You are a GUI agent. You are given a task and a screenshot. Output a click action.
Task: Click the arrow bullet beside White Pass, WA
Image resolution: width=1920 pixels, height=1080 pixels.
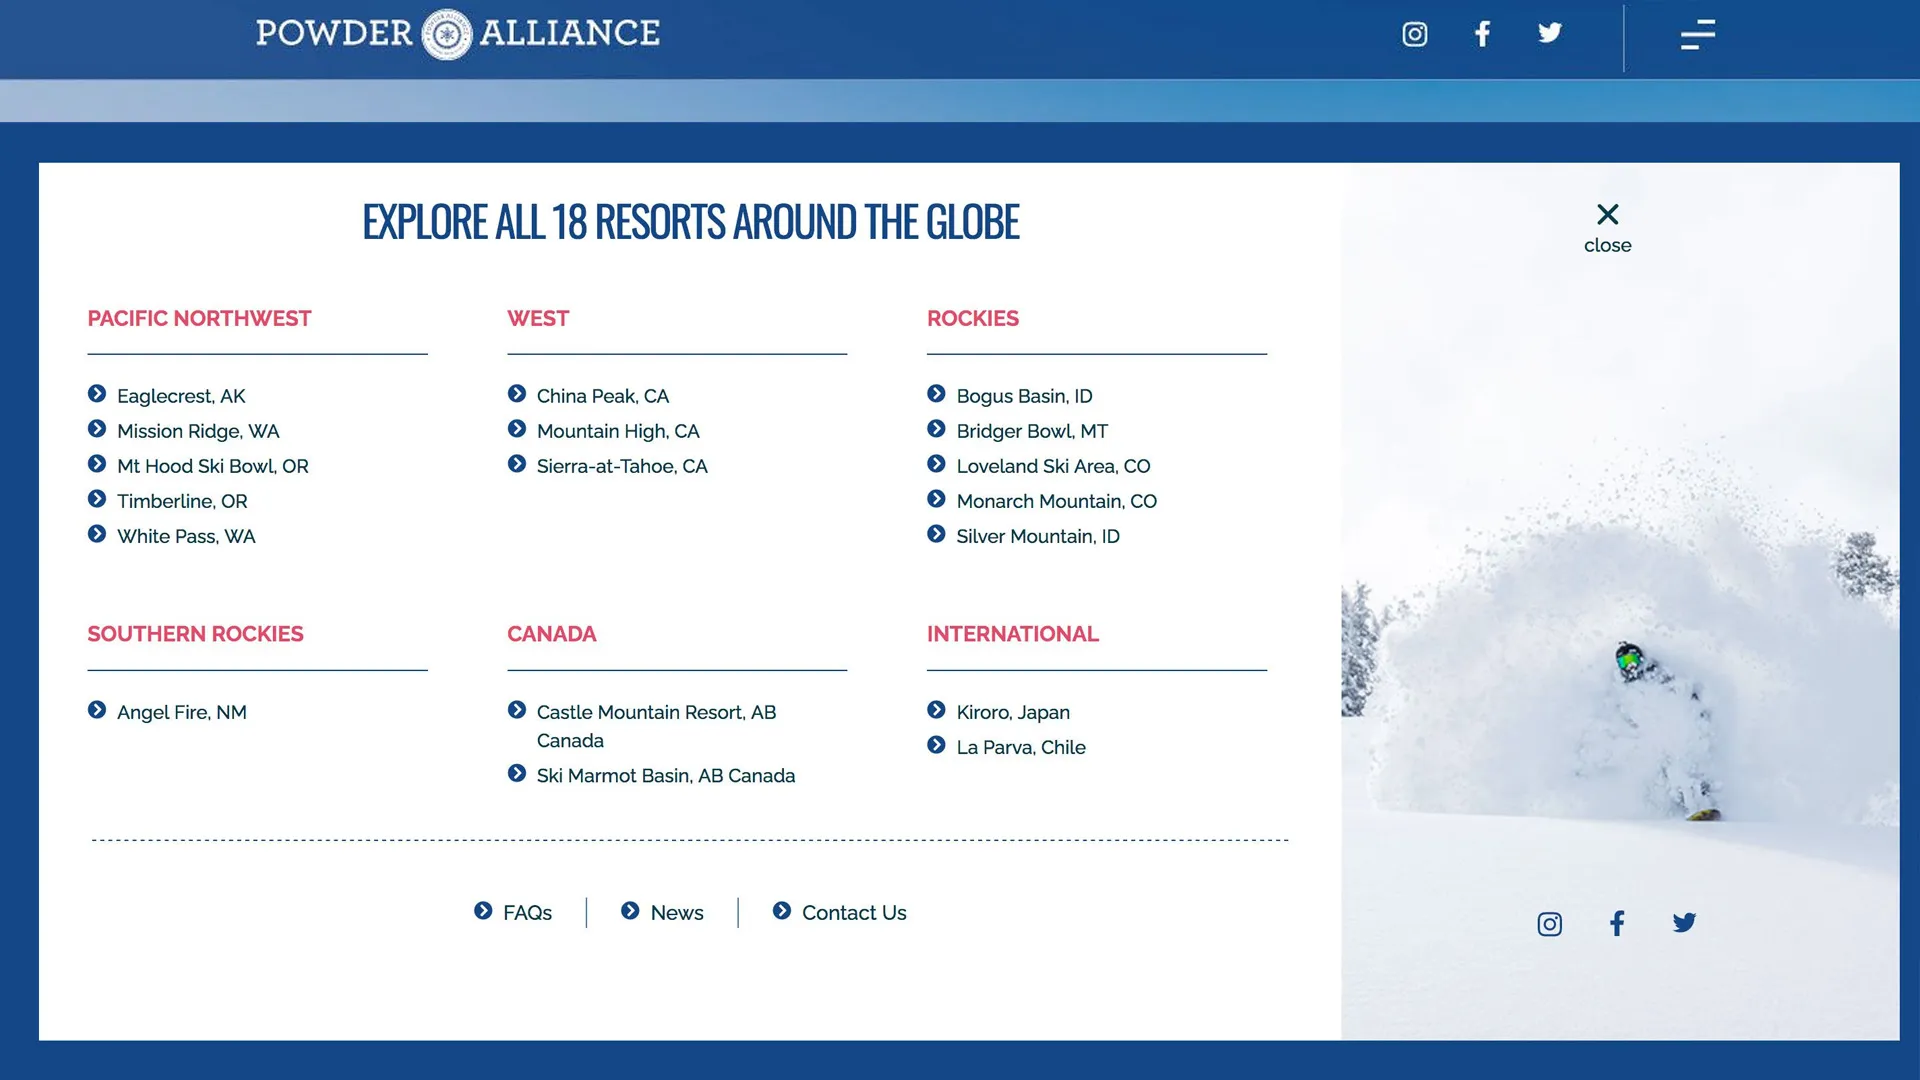[x=97, y=534]
